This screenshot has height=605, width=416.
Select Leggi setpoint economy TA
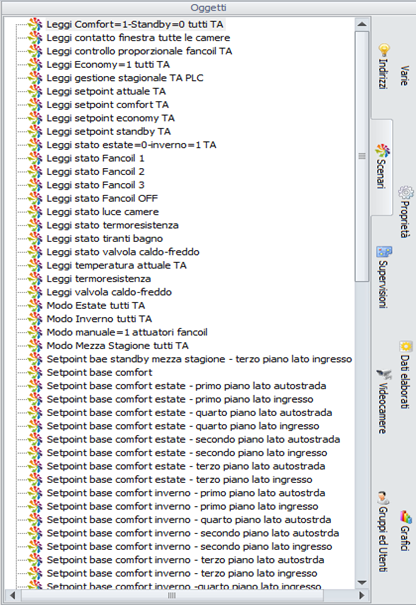110,118
